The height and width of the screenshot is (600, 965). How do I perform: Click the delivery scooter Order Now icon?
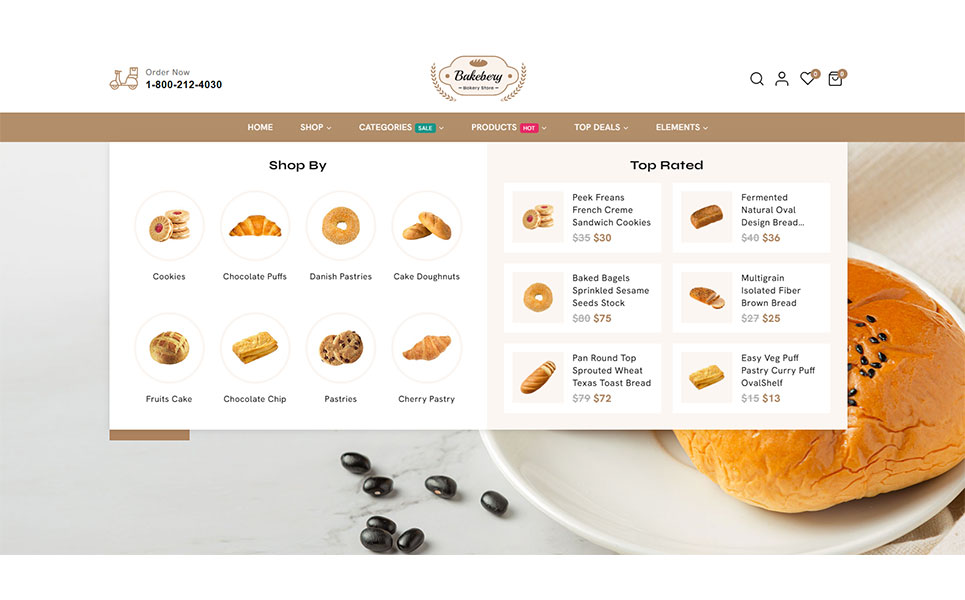coord(124,79)
